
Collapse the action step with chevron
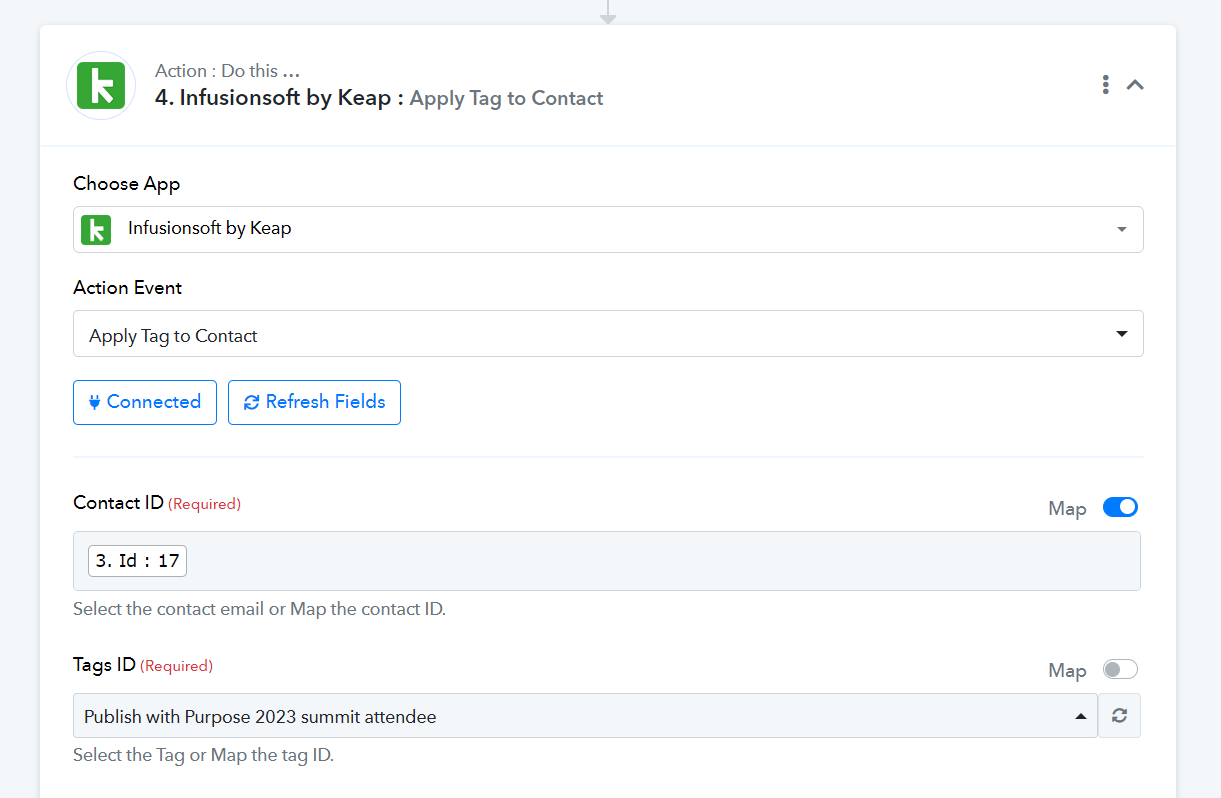coord(1135,85)
